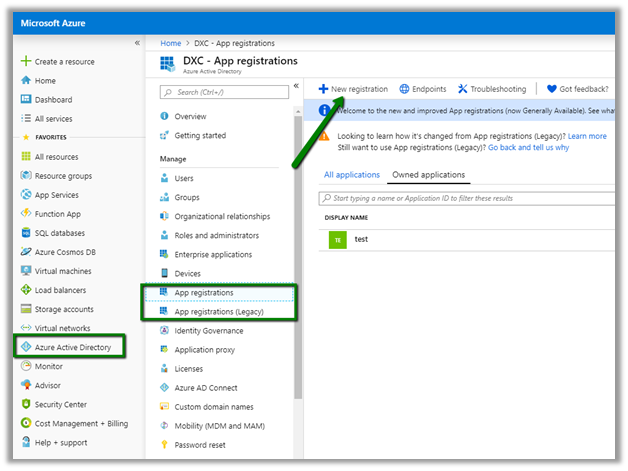Collapse the left navigation sidebar
This screenshot has width=628, height=471.
pos(137,42)
